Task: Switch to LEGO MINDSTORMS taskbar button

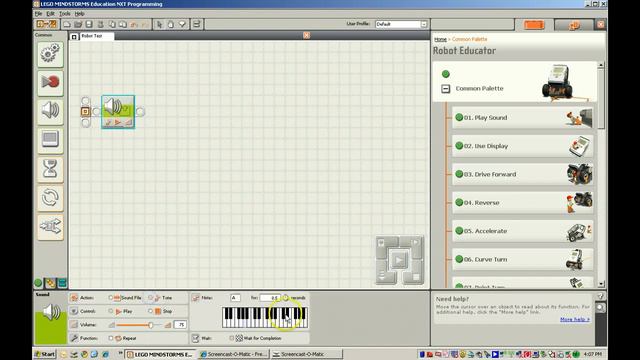Action: pos(160,354)
